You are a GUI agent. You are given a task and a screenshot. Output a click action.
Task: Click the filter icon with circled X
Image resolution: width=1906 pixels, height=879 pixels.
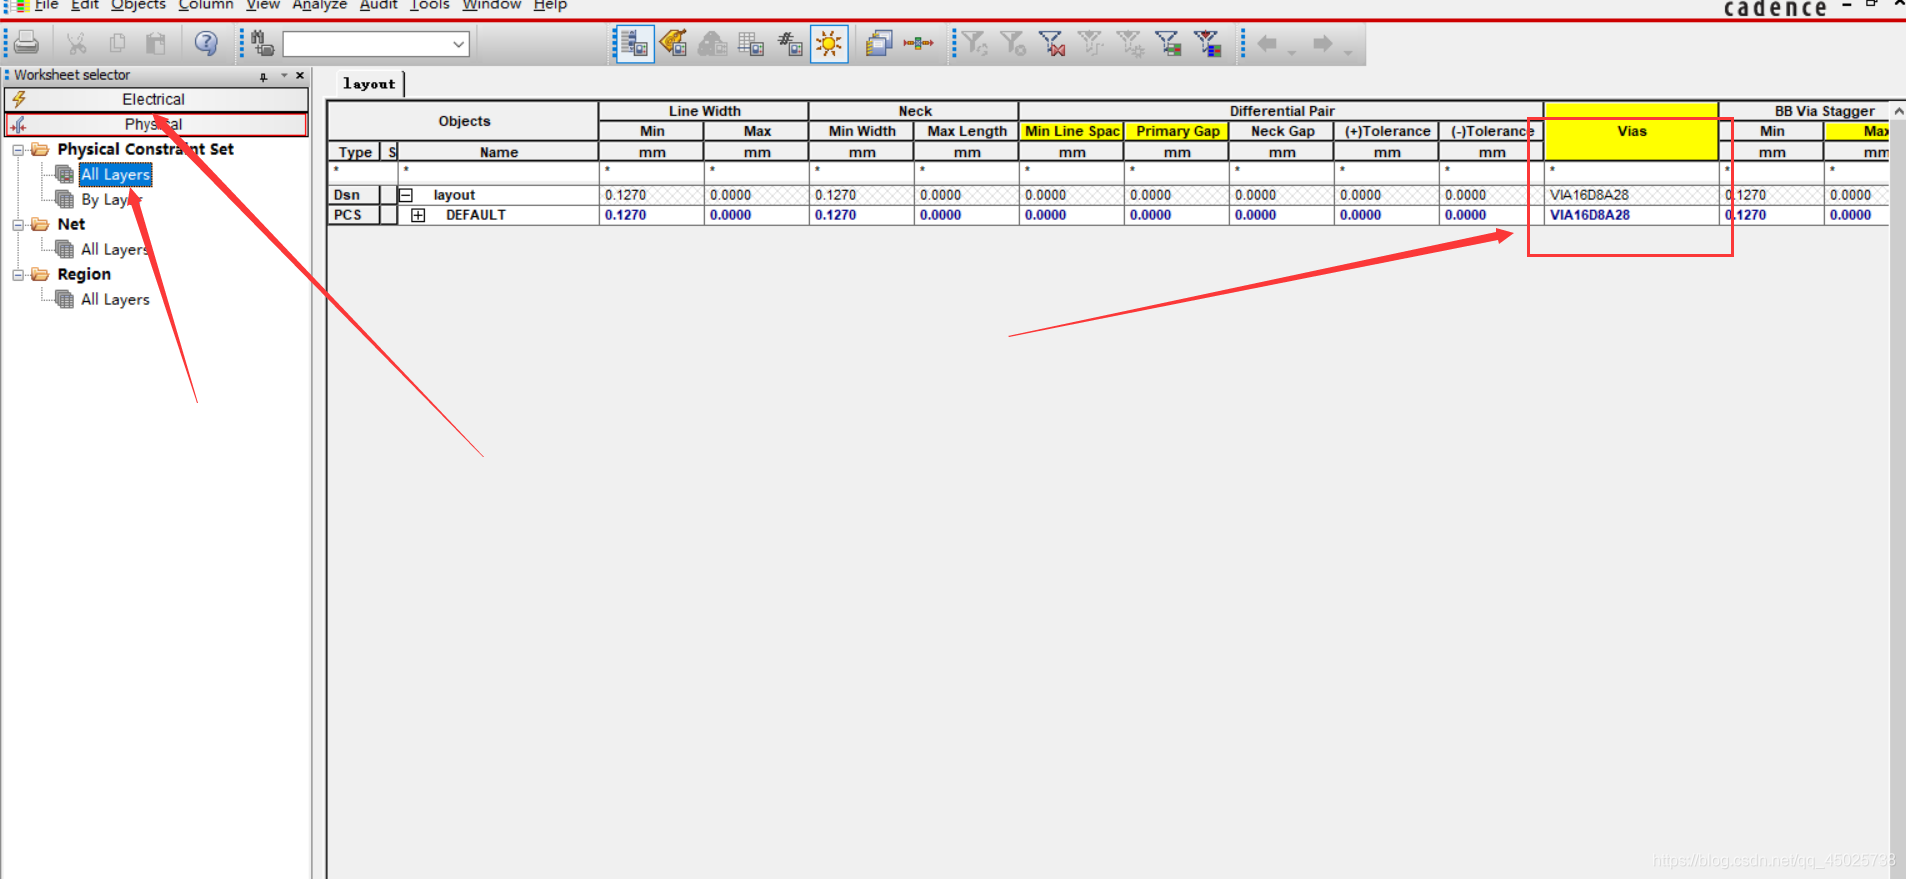[x=1013, y=43]
